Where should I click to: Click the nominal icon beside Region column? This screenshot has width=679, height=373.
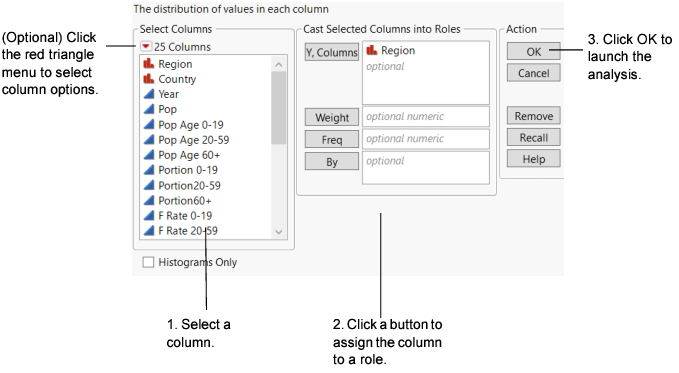click(x=149, y=64)
